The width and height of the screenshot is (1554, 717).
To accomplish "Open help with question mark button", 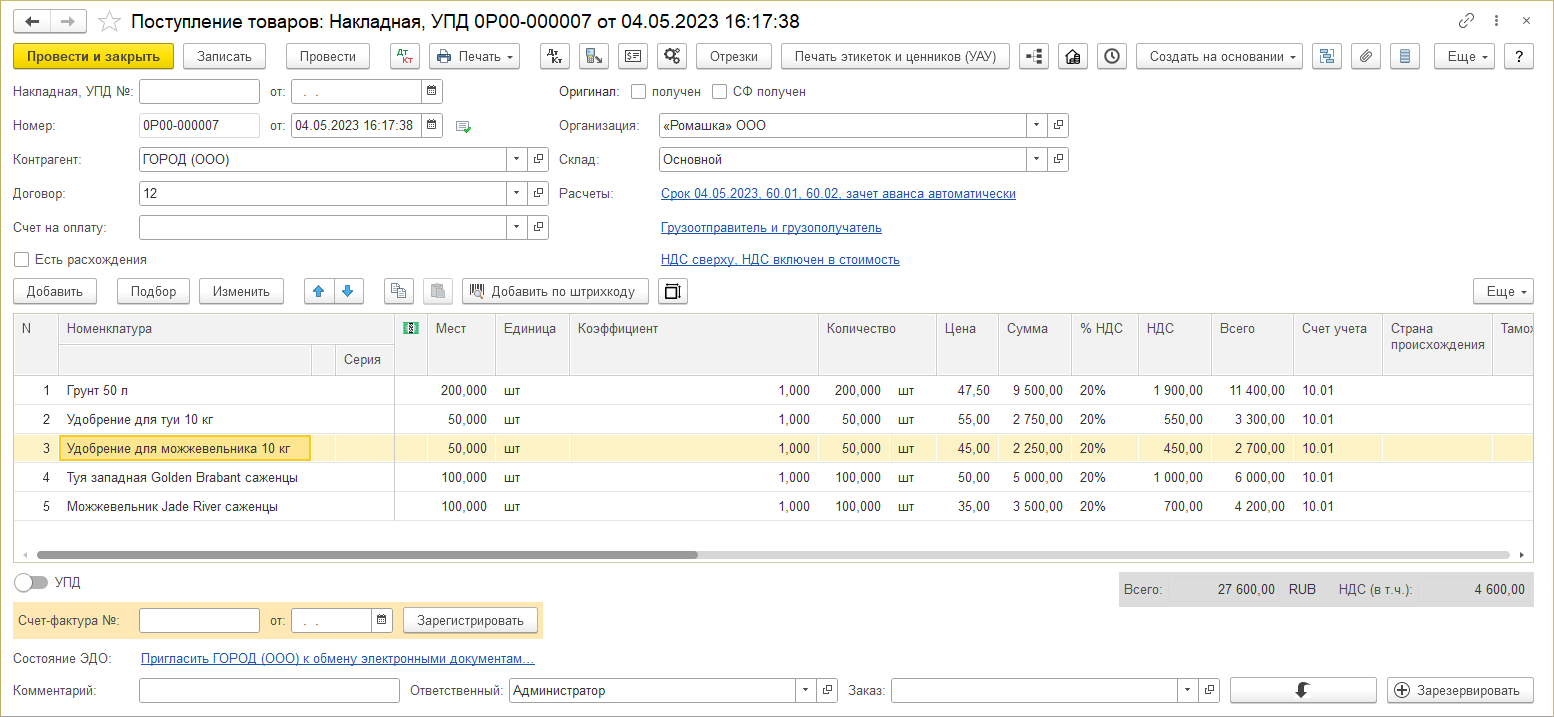I will click(x=1519, y=57).
